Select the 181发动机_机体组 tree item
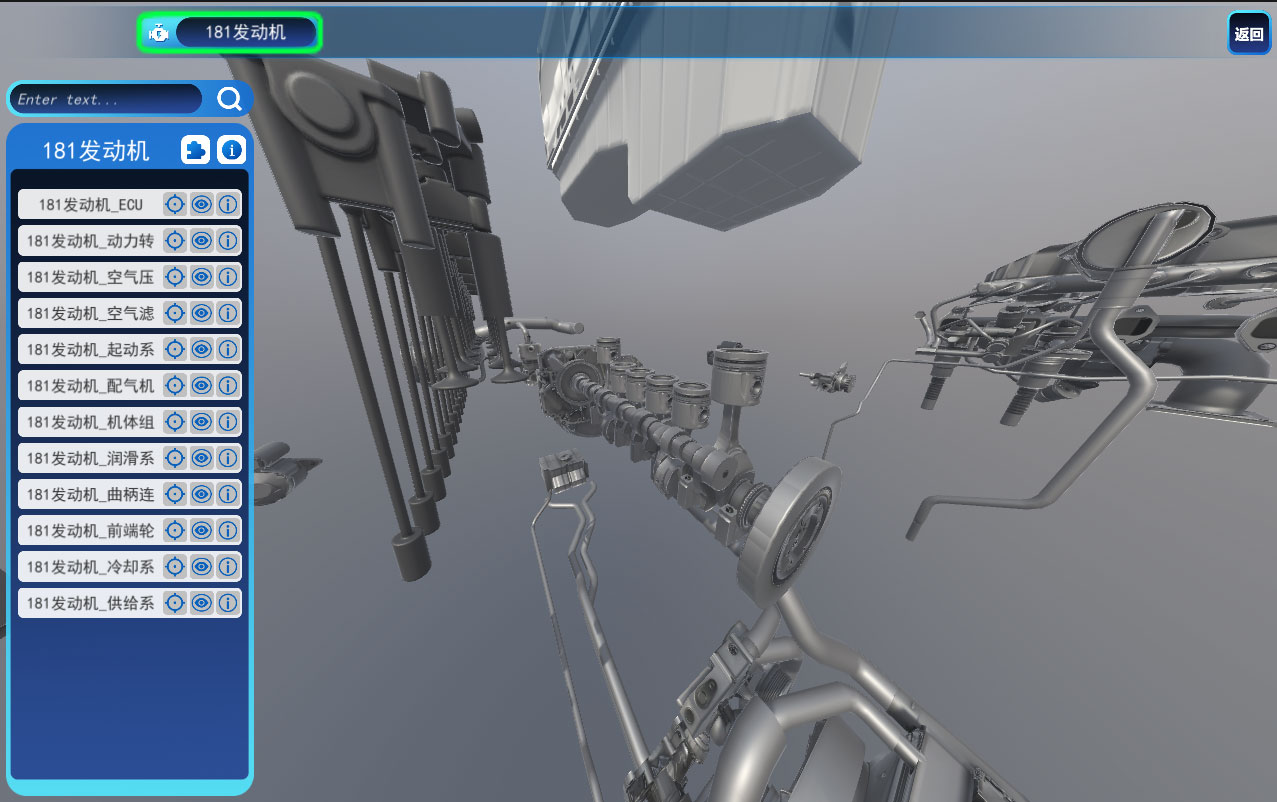1277x802 pixels. [90, 422]
